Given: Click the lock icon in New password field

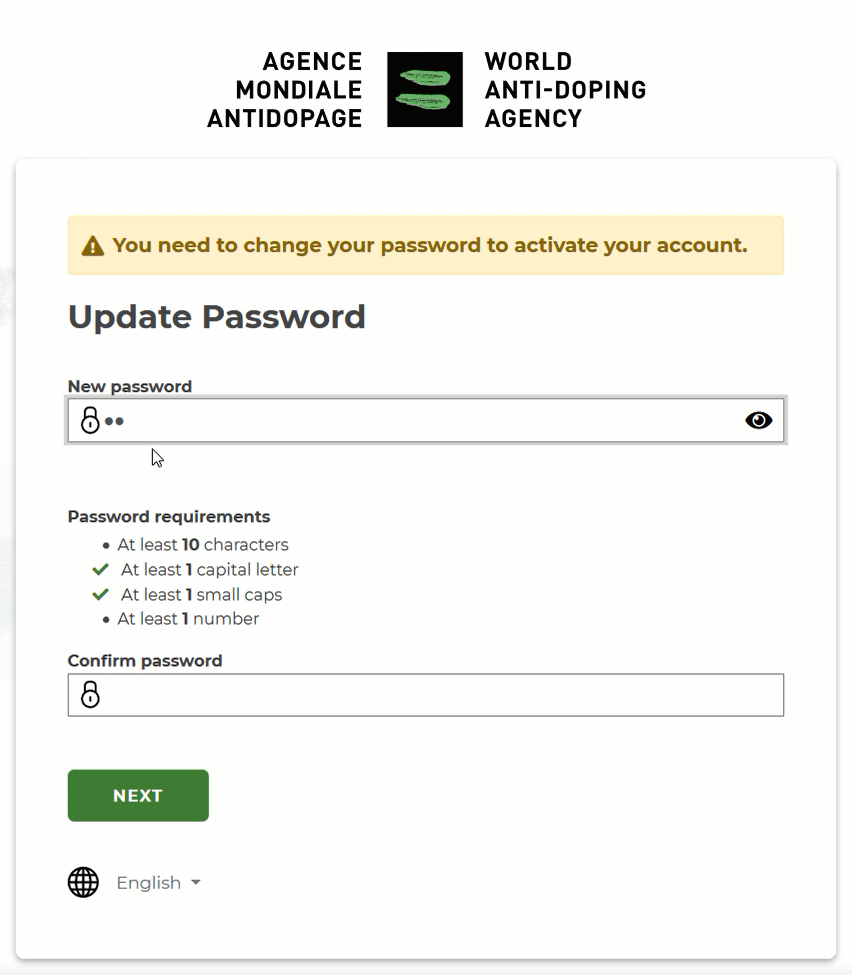Looking at the screenshot, I should pyautogui.click(x=90, y=420).
